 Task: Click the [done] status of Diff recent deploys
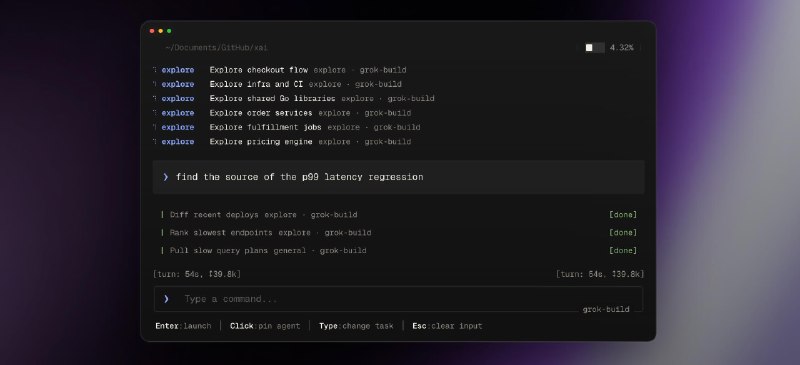click(x=623, y=215)
